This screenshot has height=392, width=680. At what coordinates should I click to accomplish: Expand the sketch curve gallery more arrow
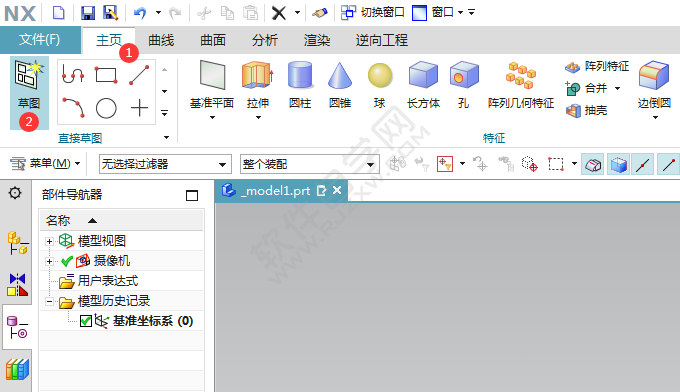tap(165, 113)
